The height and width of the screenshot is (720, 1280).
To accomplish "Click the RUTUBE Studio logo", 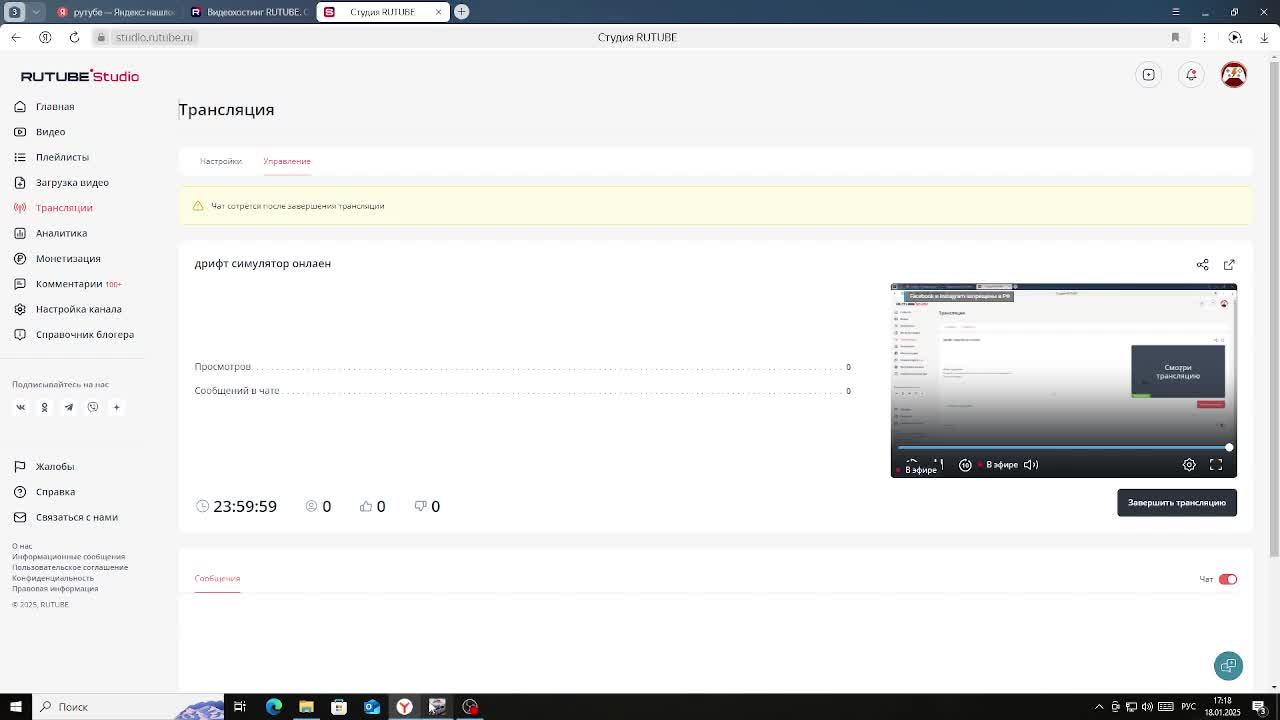I will point(80,76).
